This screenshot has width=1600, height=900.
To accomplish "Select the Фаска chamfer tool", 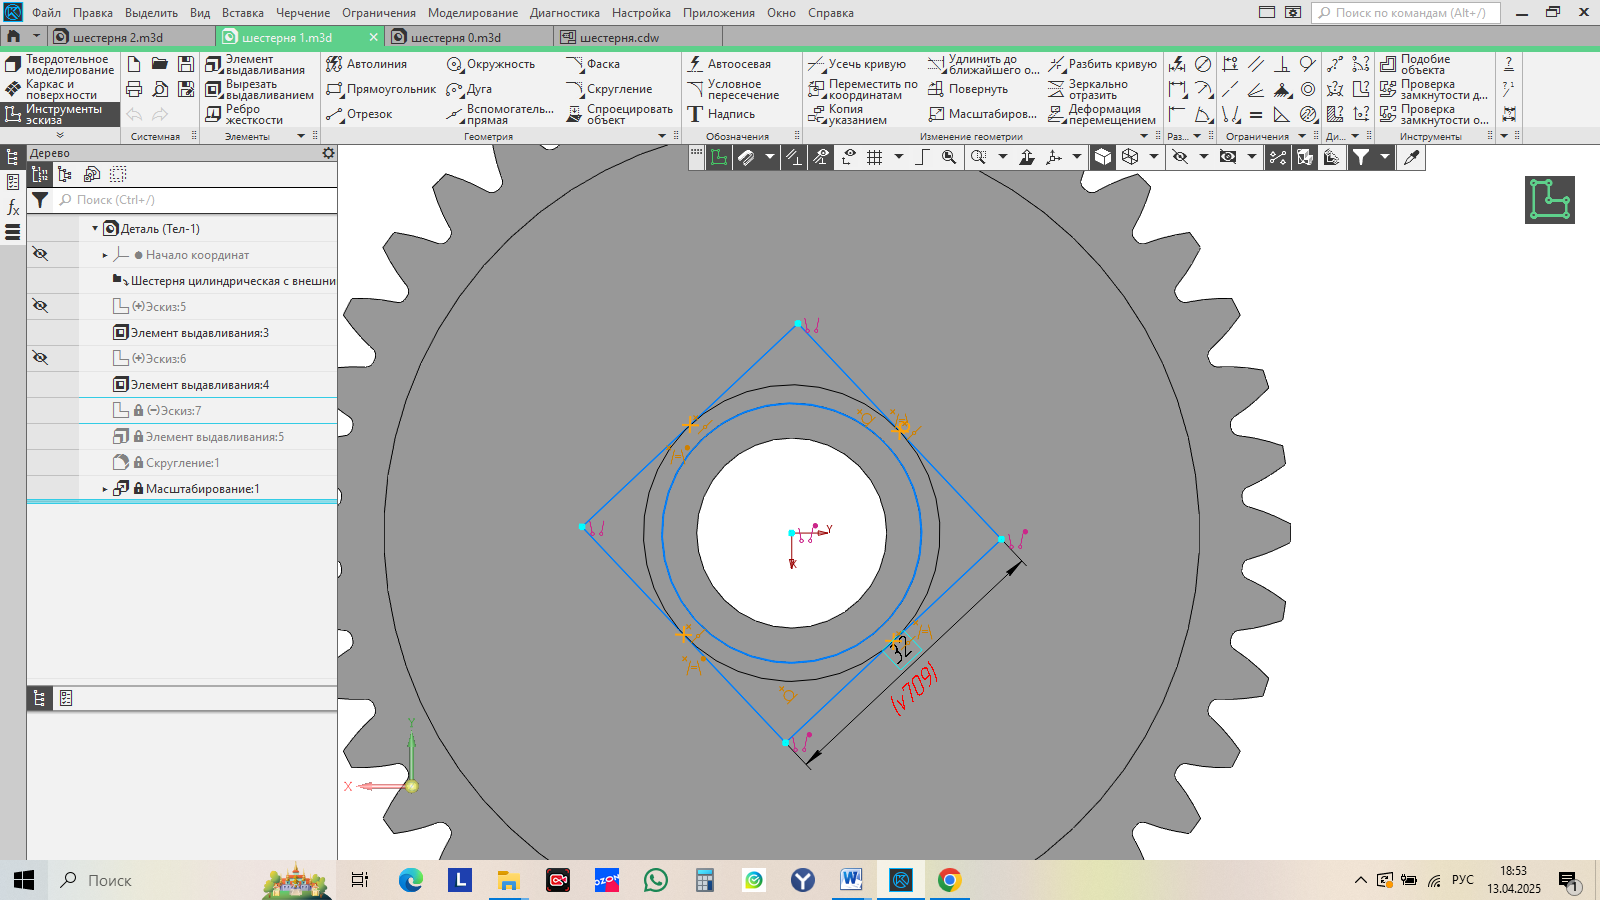I will (x=593, y=64).
